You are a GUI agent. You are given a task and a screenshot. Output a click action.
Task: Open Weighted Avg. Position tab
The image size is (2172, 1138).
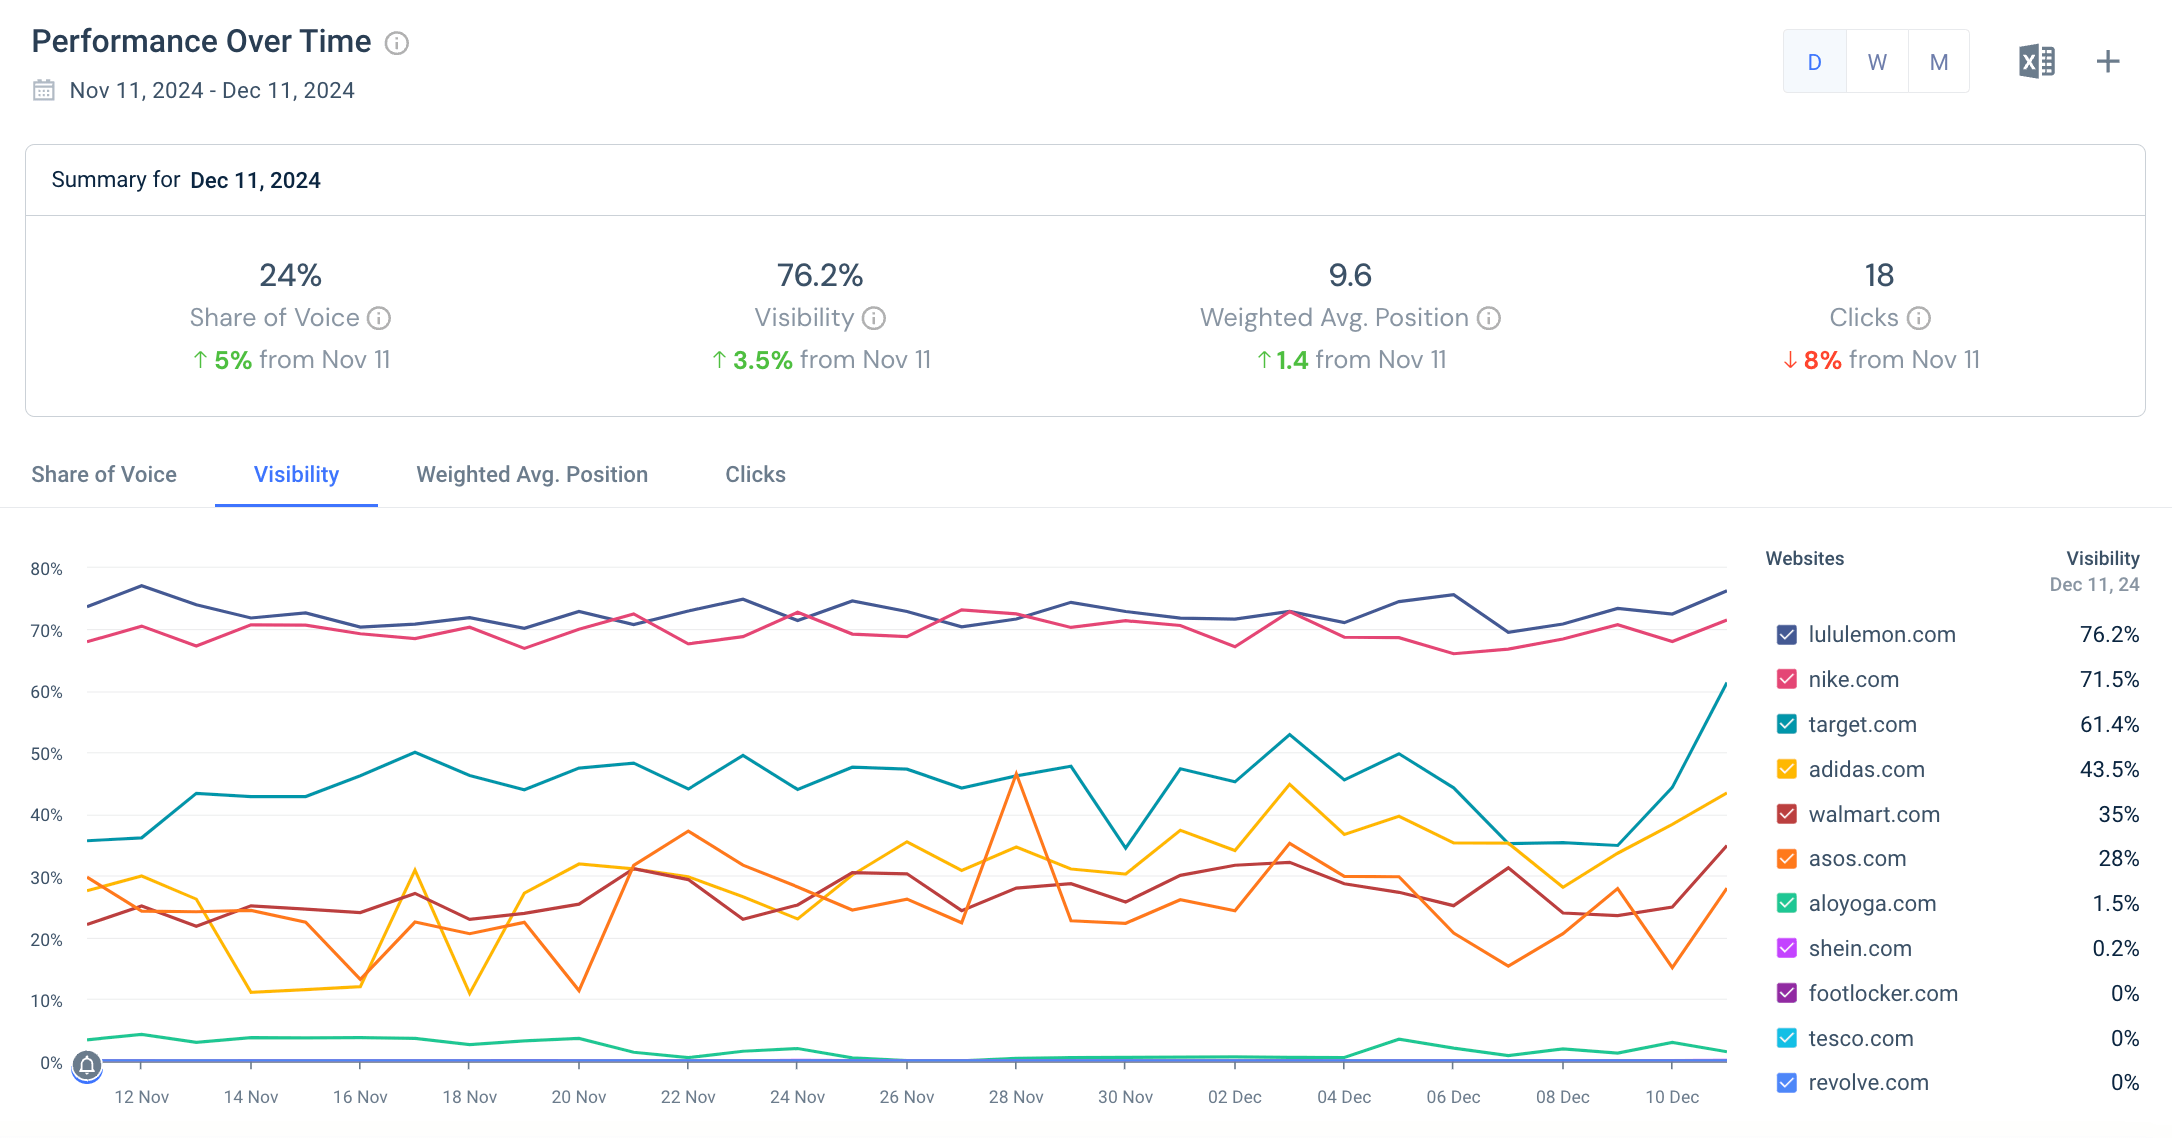[532, 475]
